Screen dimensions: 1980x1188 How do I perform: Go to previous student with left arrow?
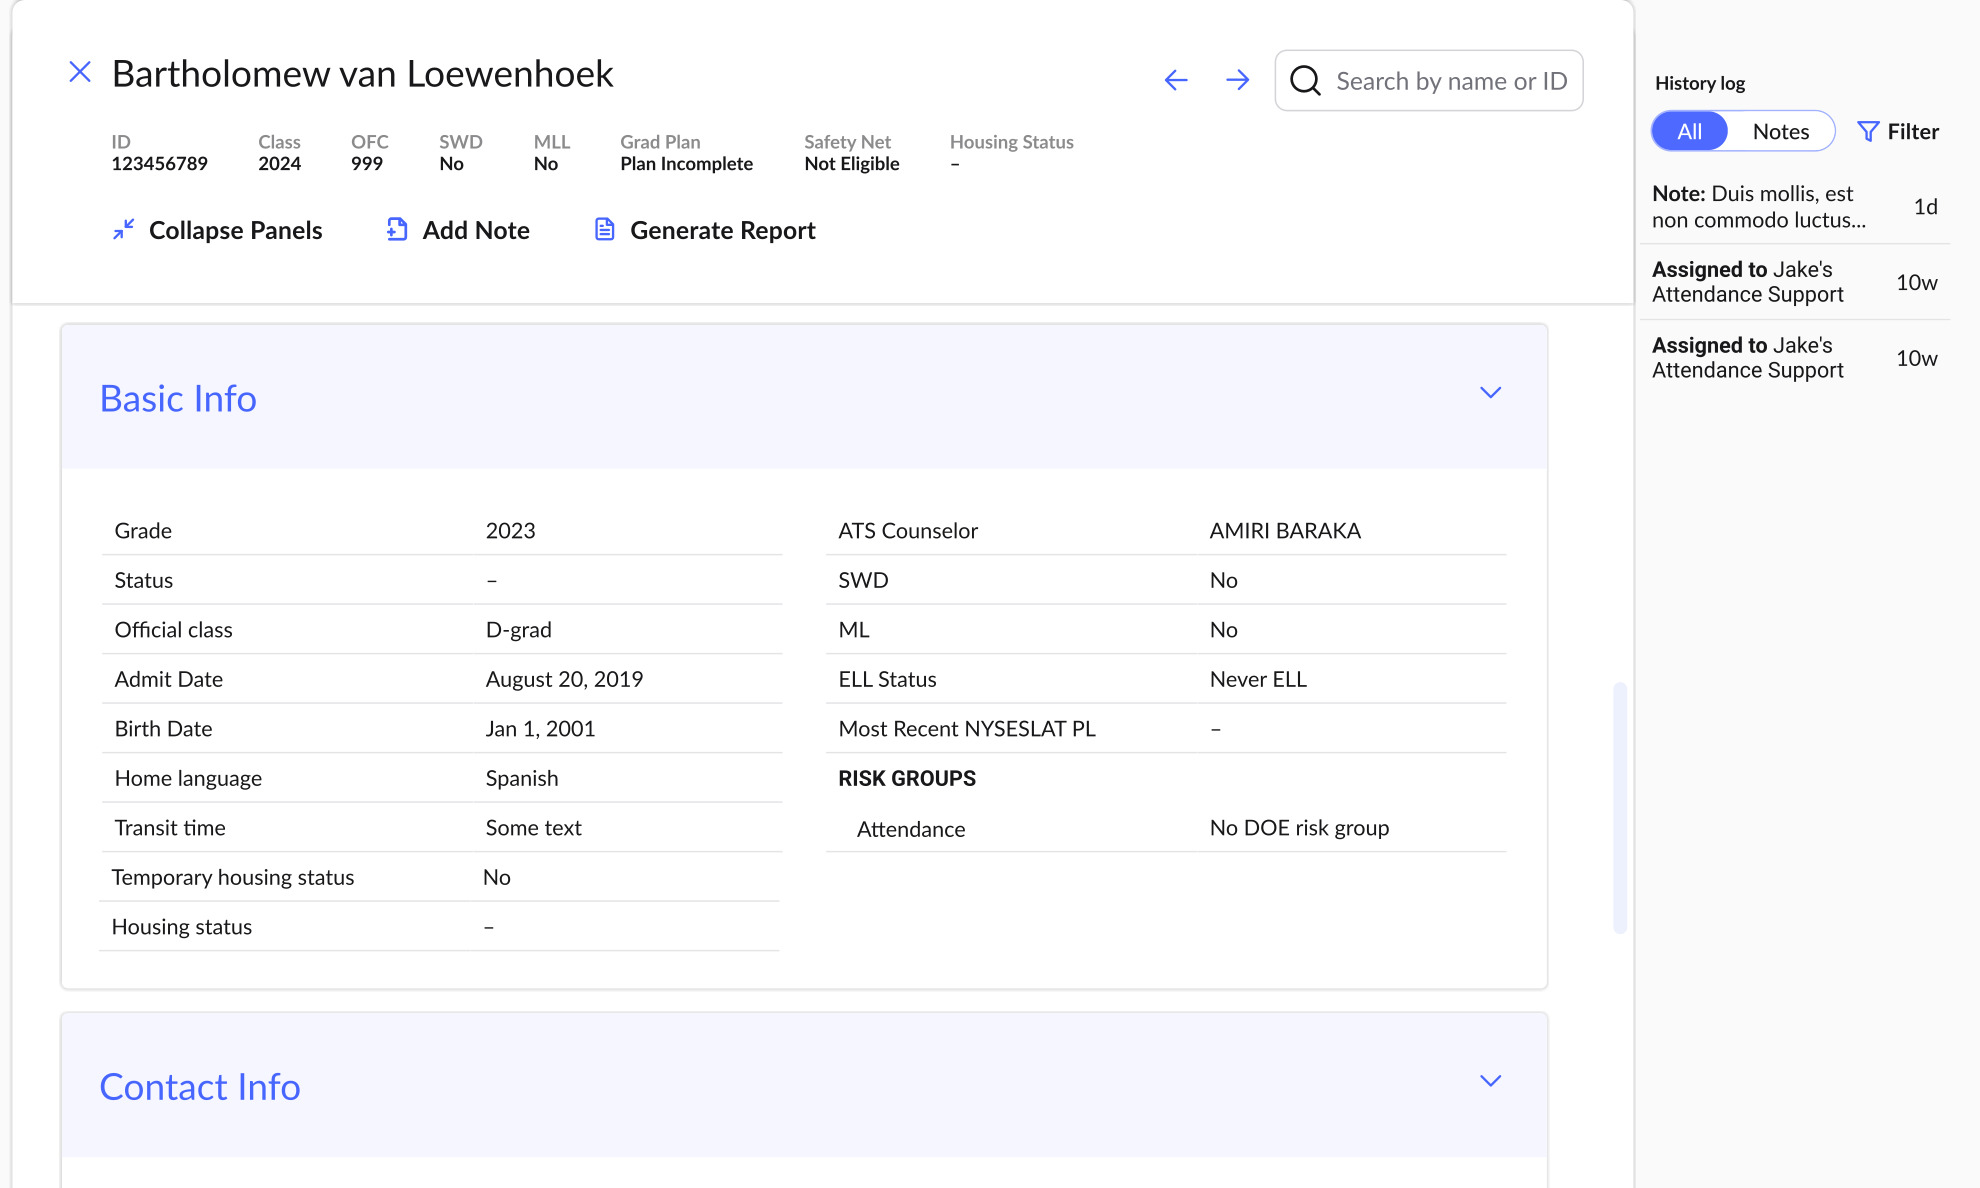pos(1176,80)
